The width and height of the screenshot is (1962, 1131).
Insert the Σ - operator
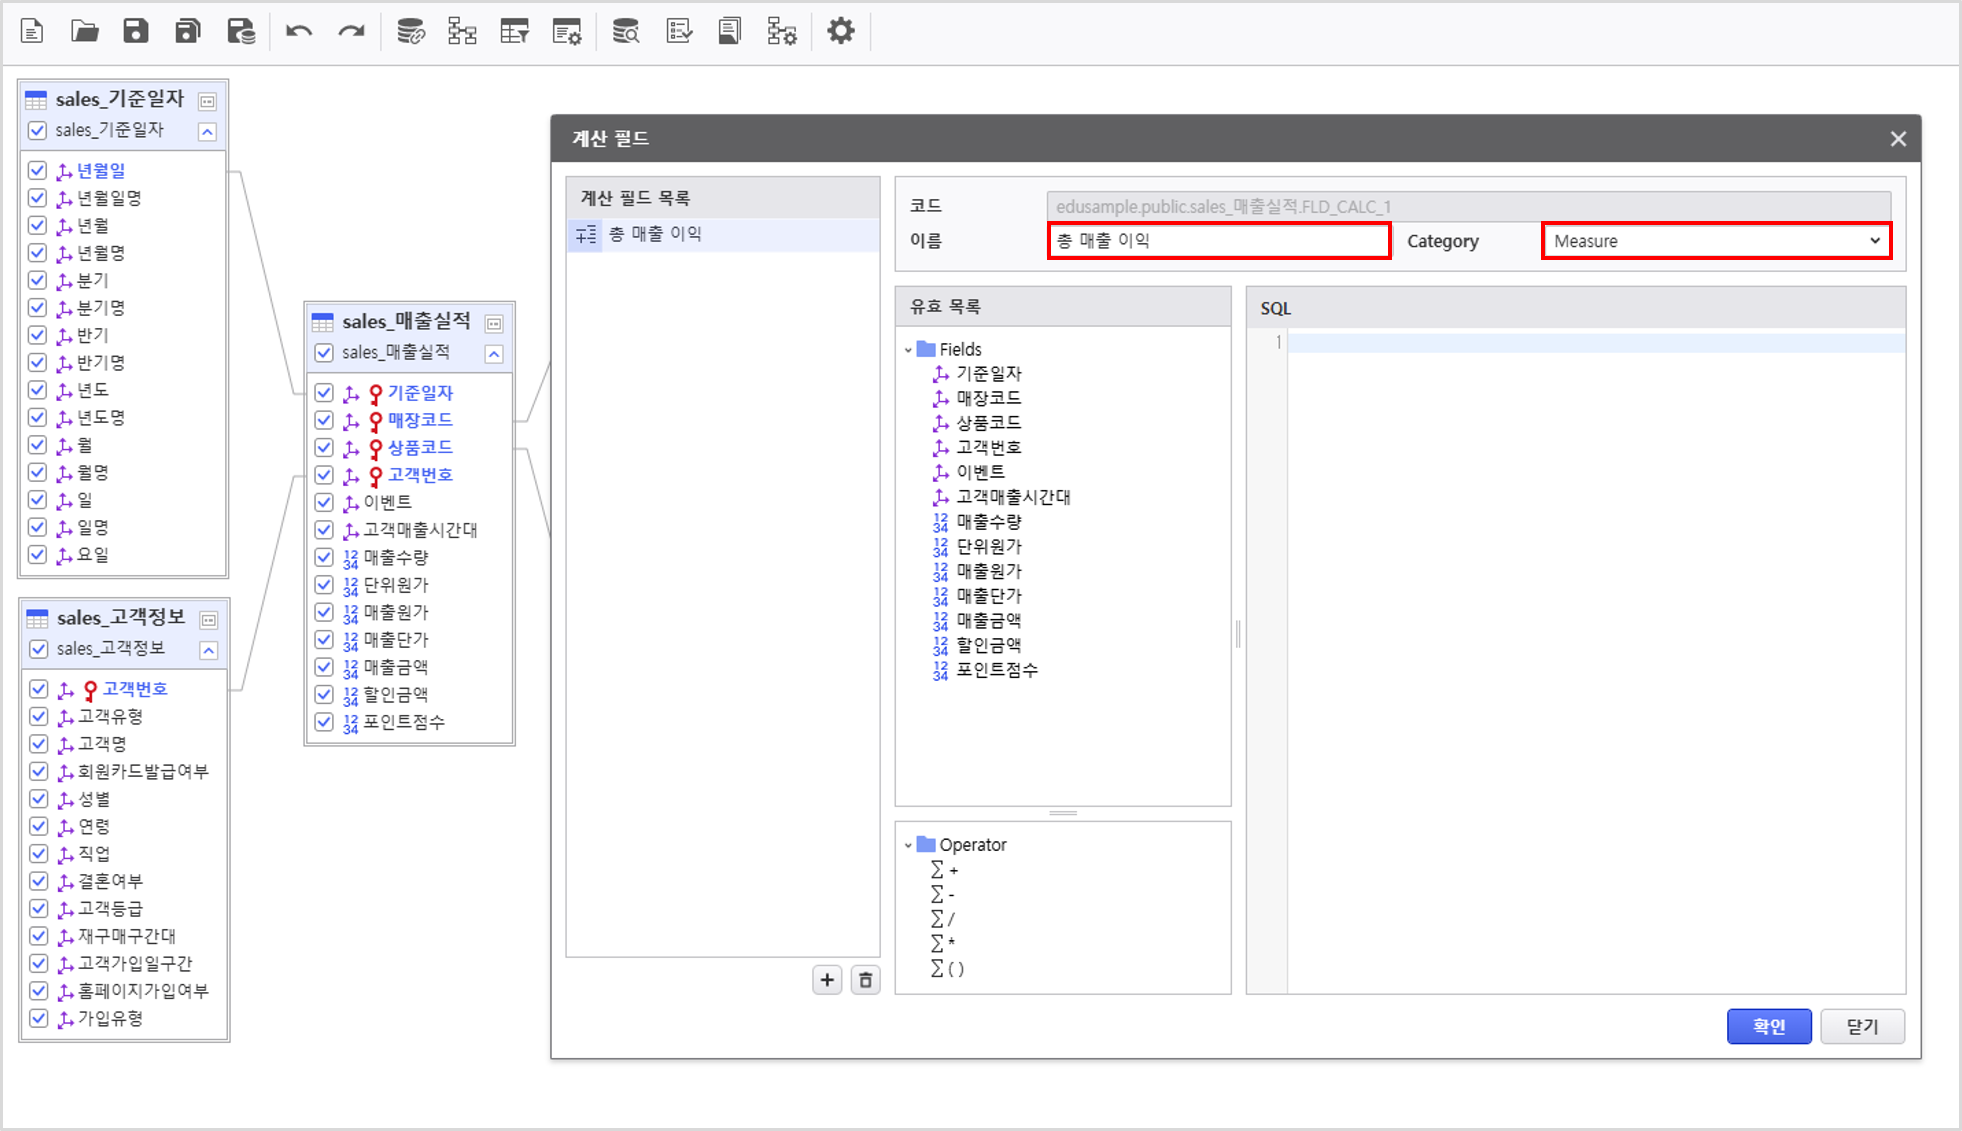pyautogui.click(x=943, y=894)
